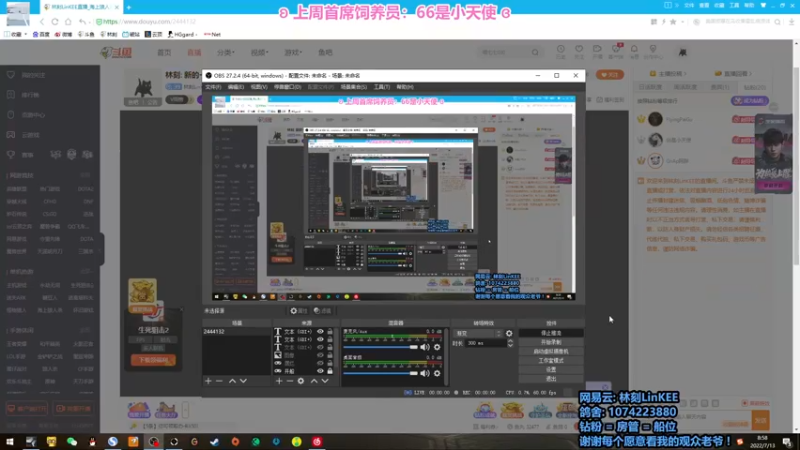Click the stop streaming button in OBS

click(x=551, y=333)
